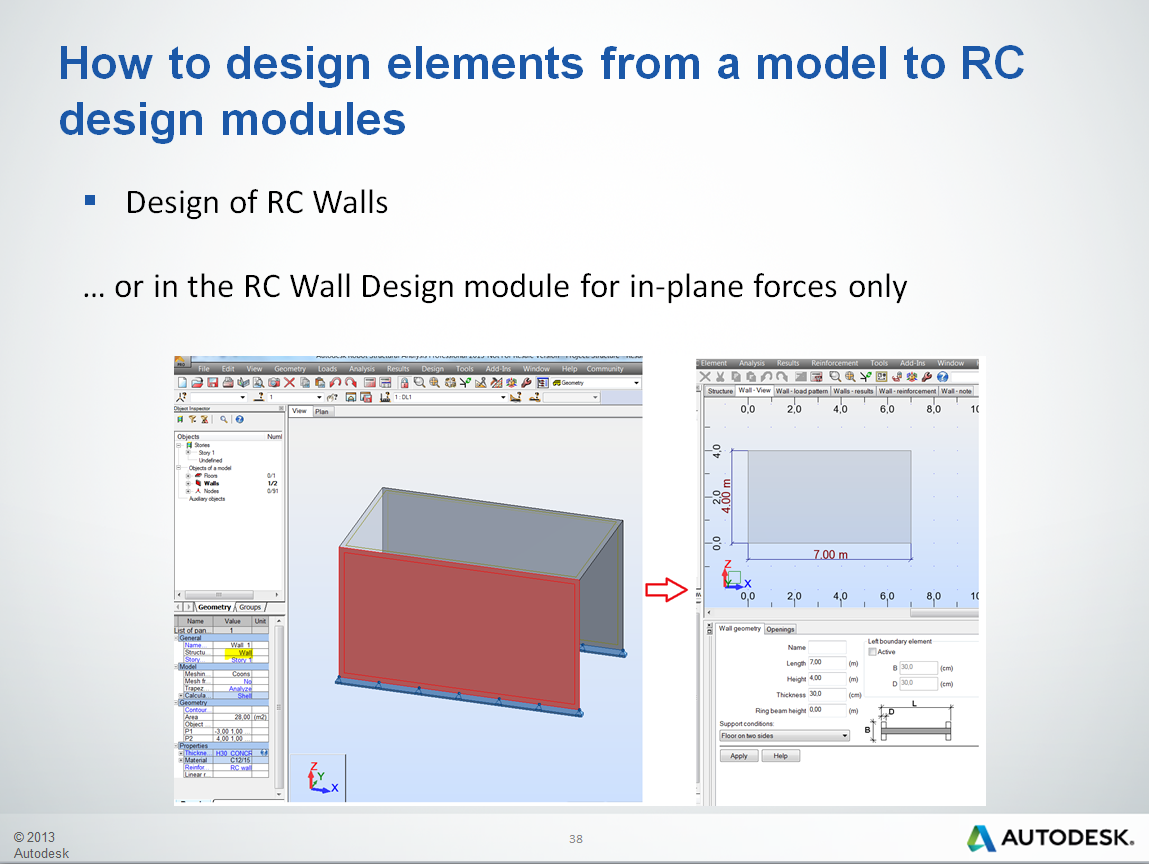Expand the Floors tree node
This screenshot has width=1149, height=864.
[188, 476]
